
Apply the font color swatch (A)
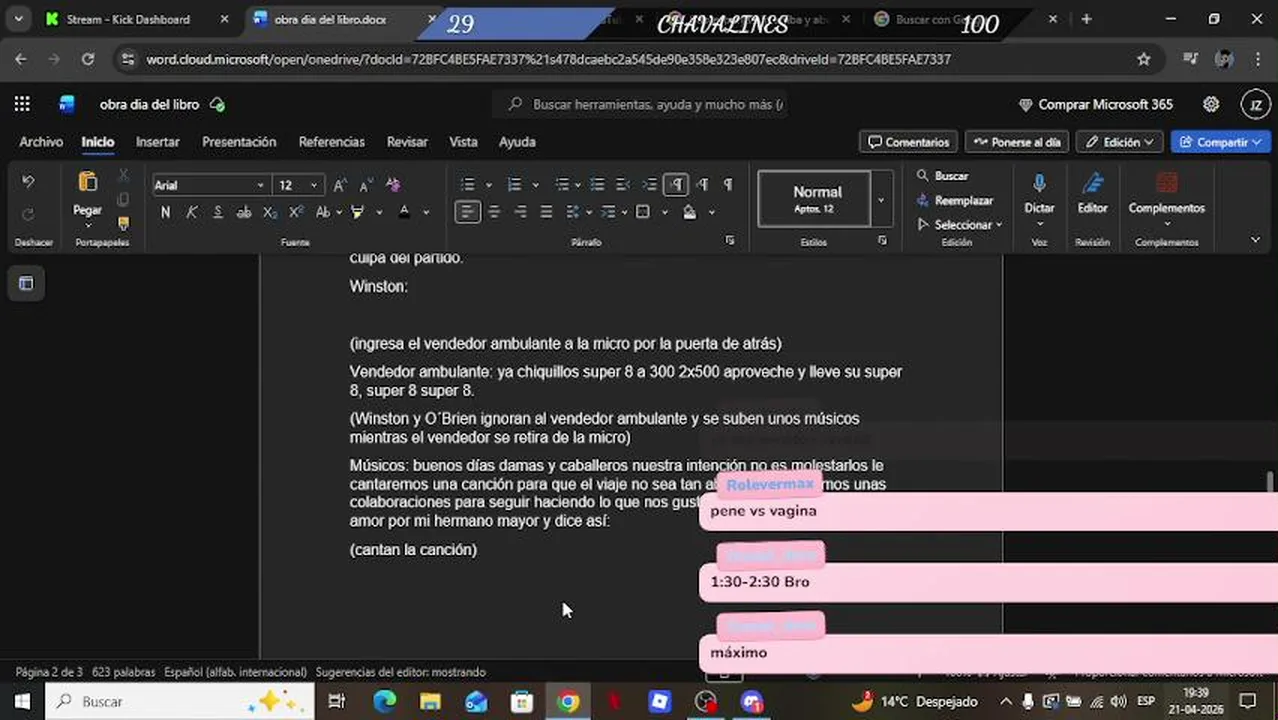[404, 212]
